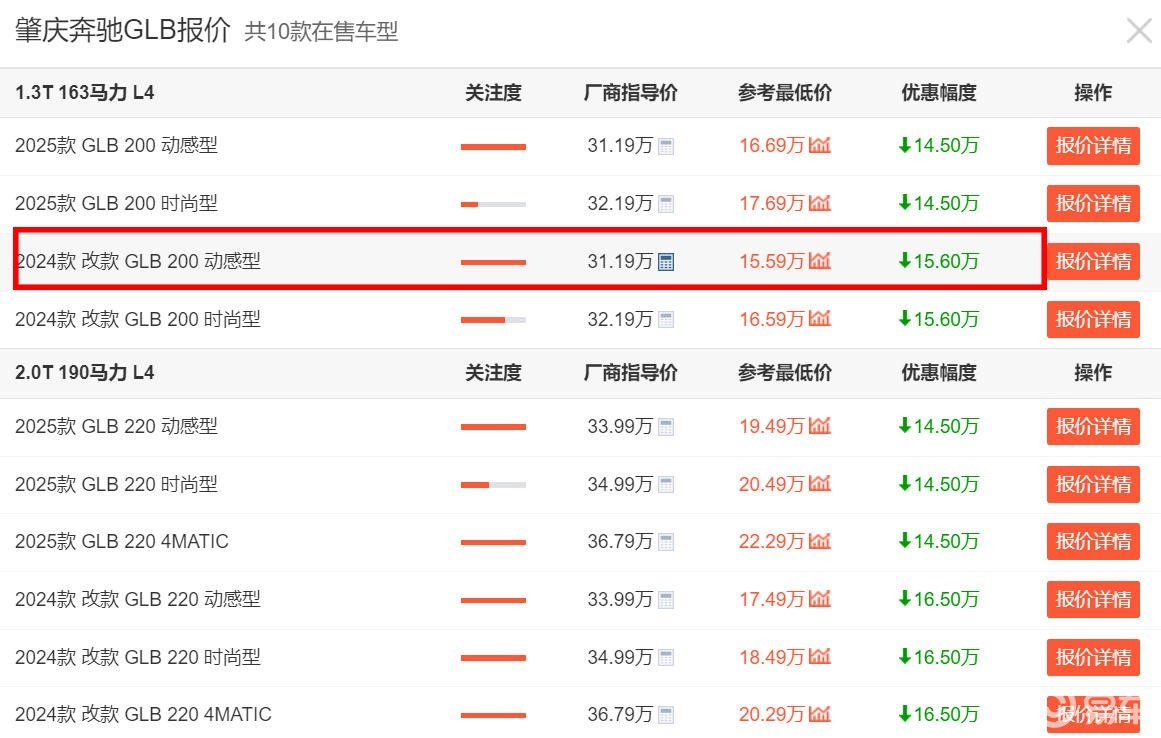Open 报价详情 for 2024款 改款 GLB 220 动感型
Screen dimensions: 1161x738
click(1093, 600)
